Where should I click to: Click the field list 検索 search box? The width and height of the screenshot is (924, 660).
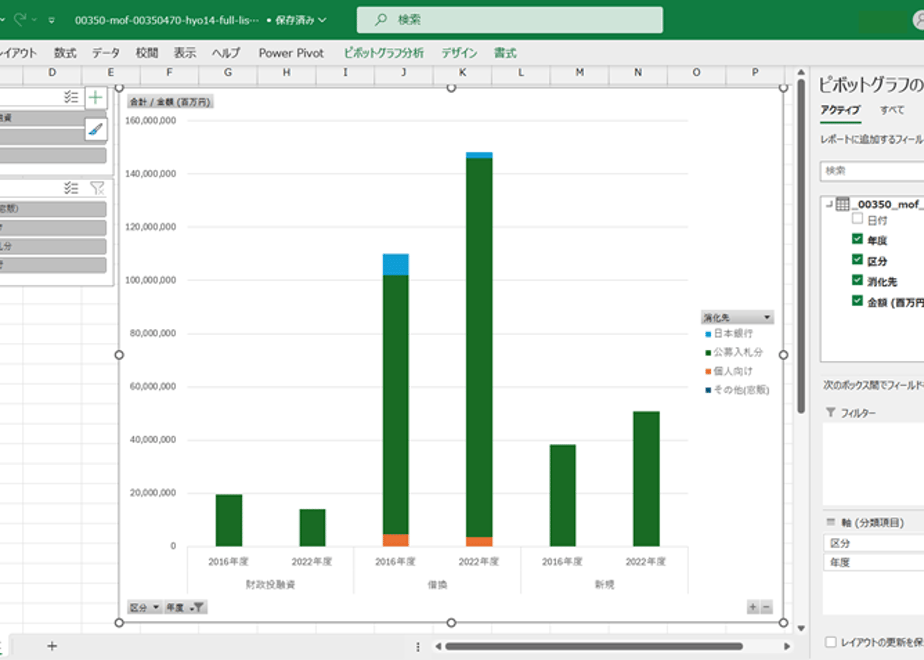coord(872,171)
